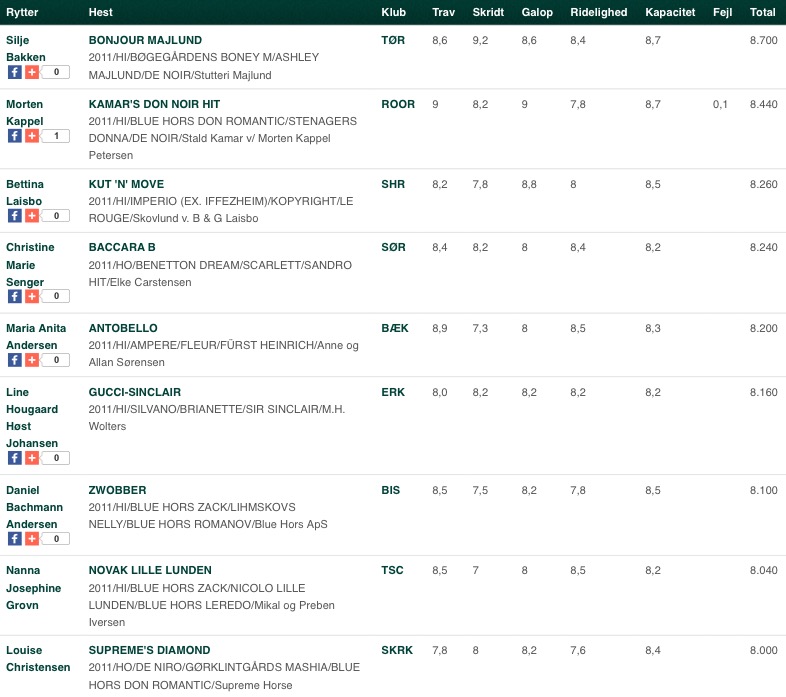Open rider Nanna Josephine Grovn
Screen dimensions: 786x697
coord(34,588)
